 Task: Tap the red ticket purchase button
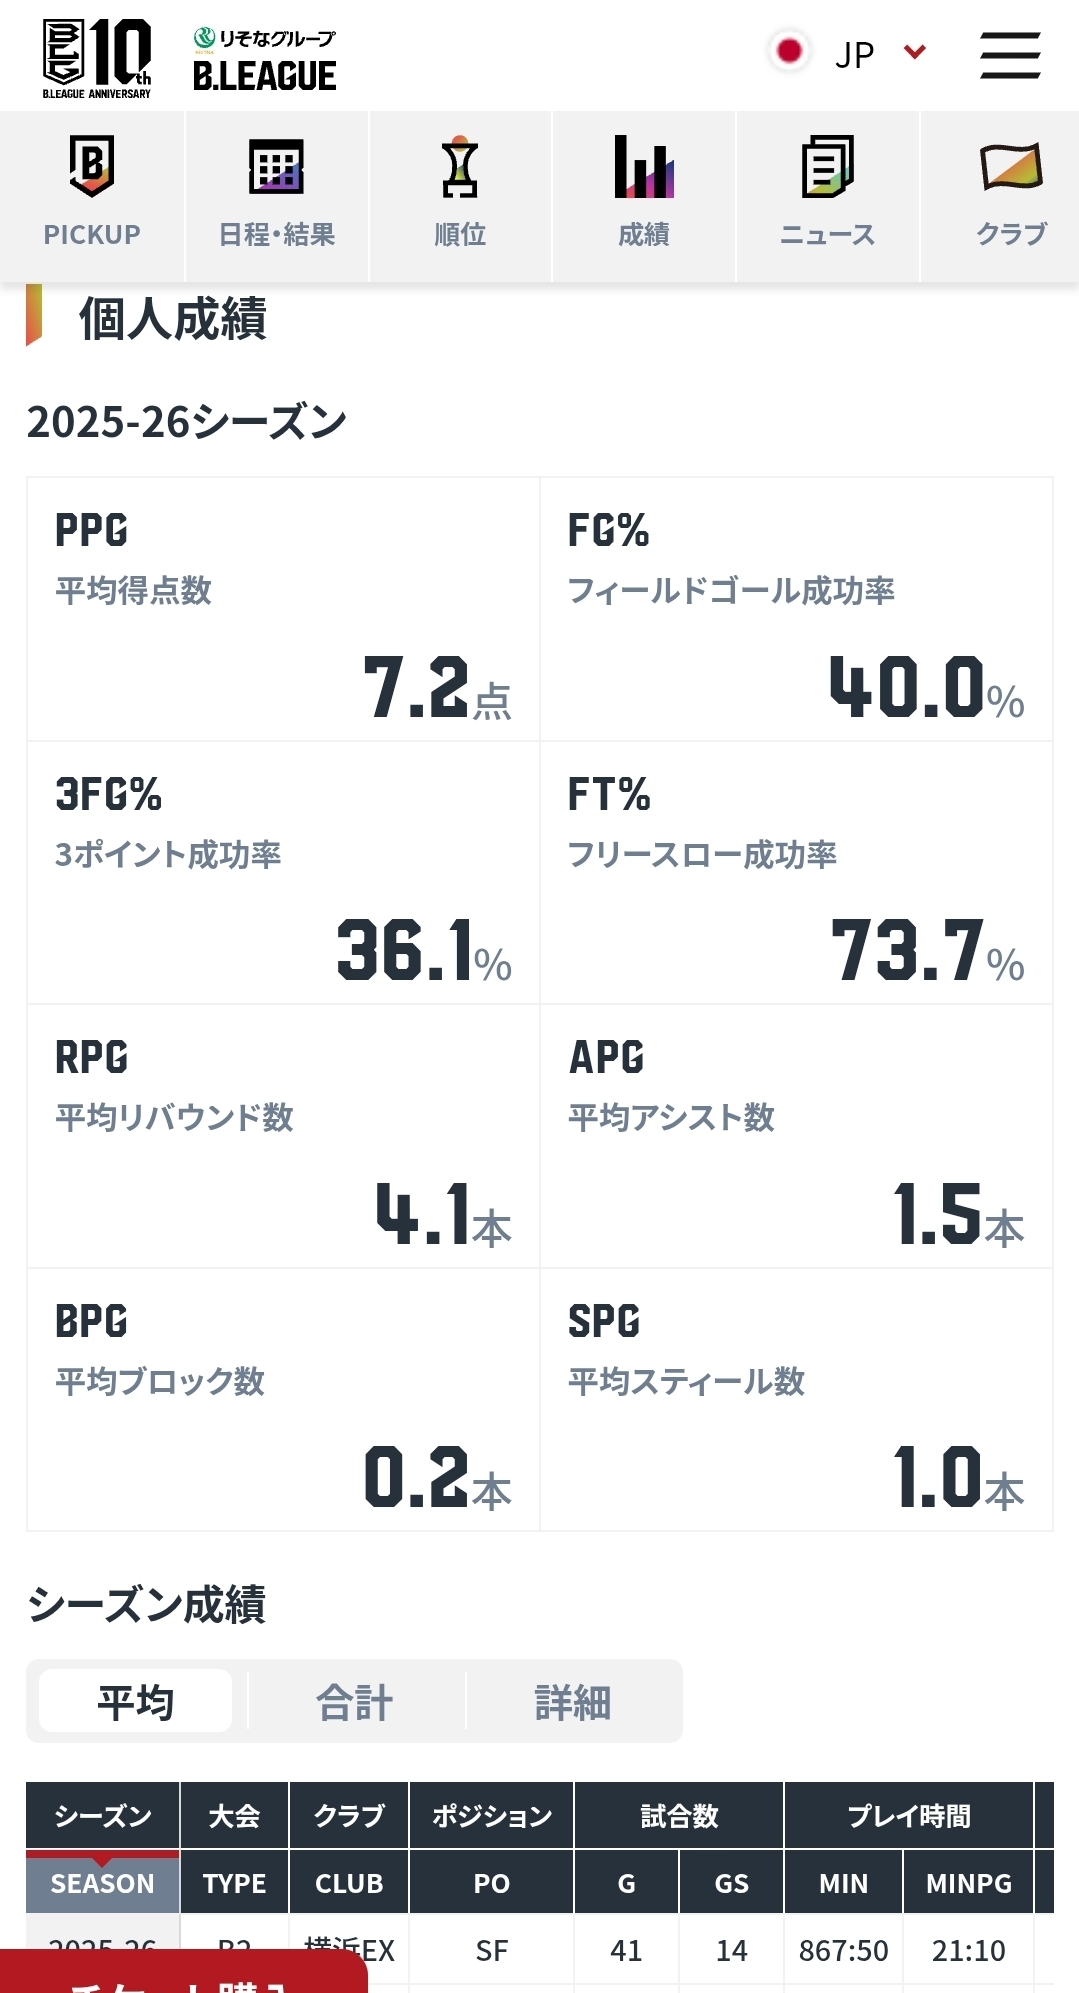(x=183, y=1973)
